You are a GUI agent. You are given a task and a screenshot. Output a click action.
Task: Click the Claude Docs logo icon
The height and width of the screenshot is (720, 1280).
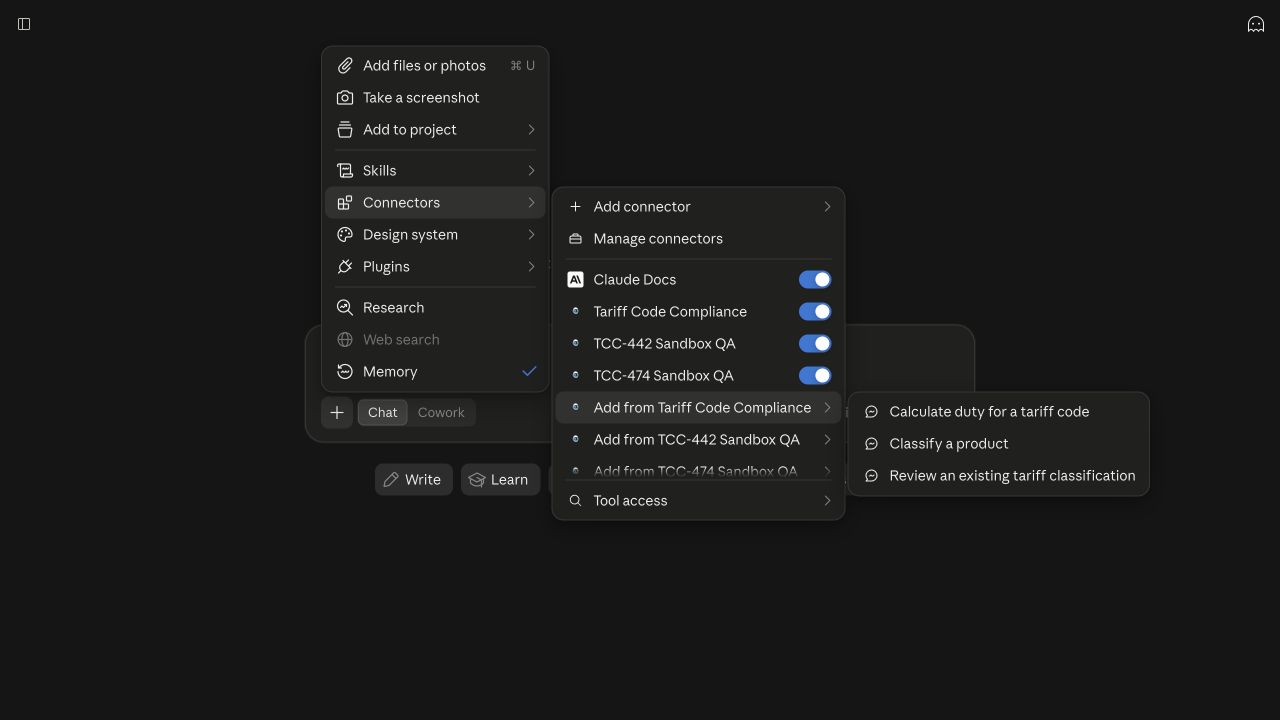click(575, 280)
